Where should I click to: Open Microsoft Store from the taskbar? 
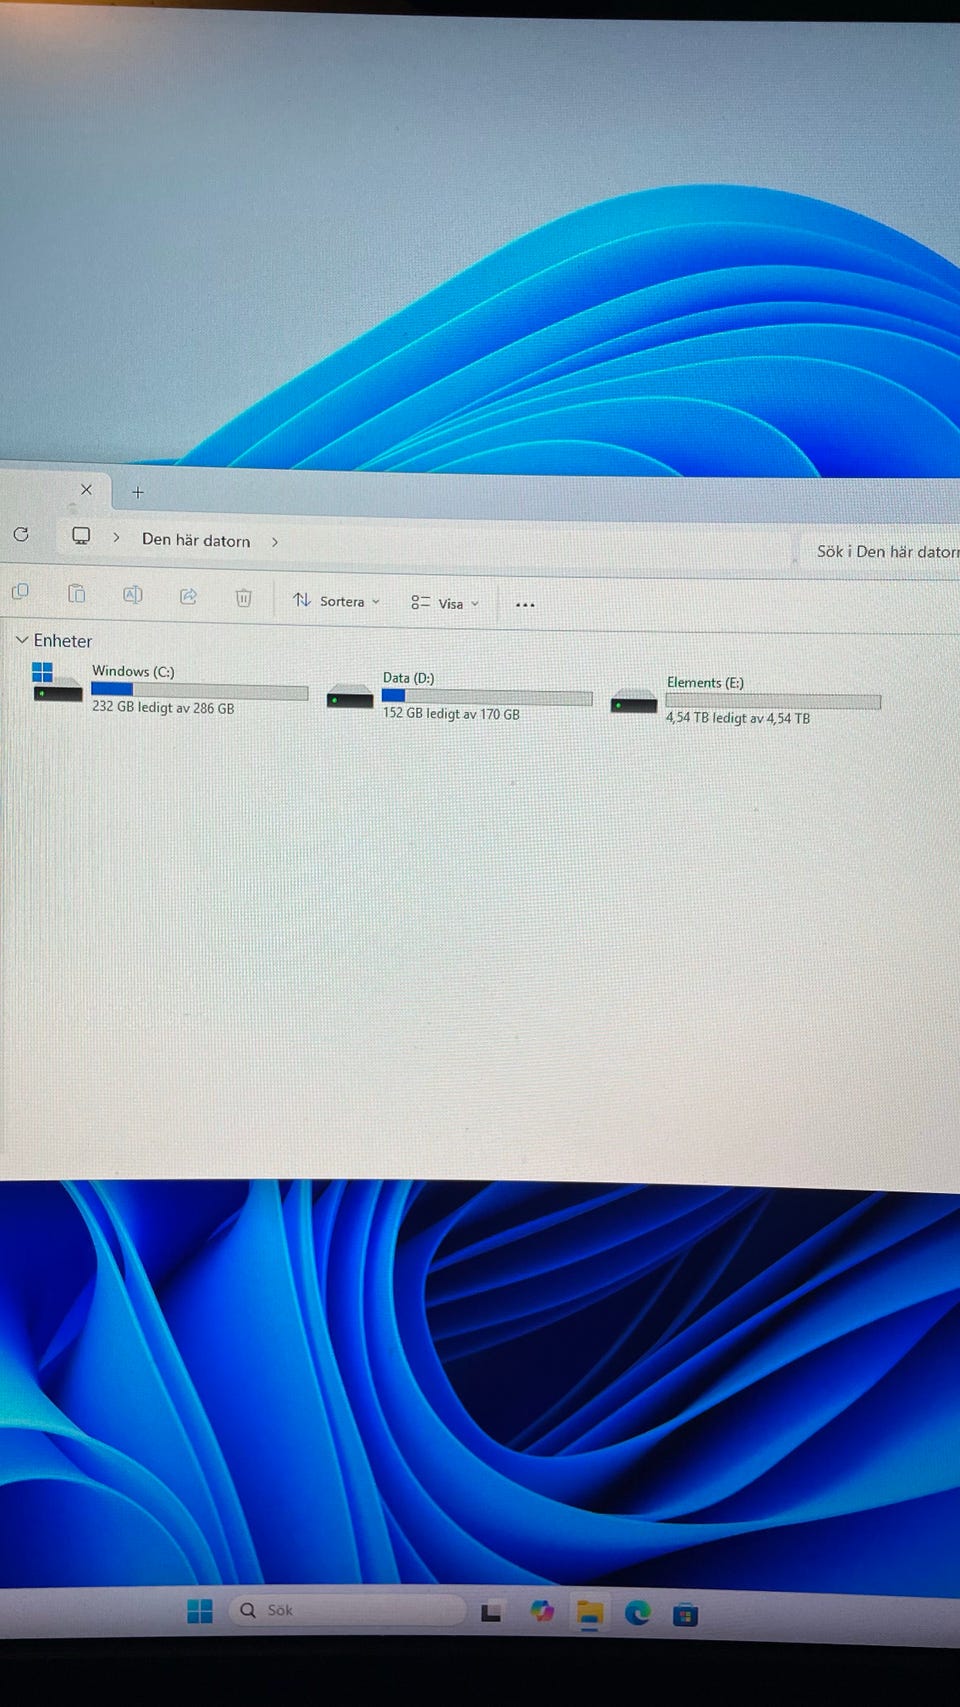(685, 1614)
